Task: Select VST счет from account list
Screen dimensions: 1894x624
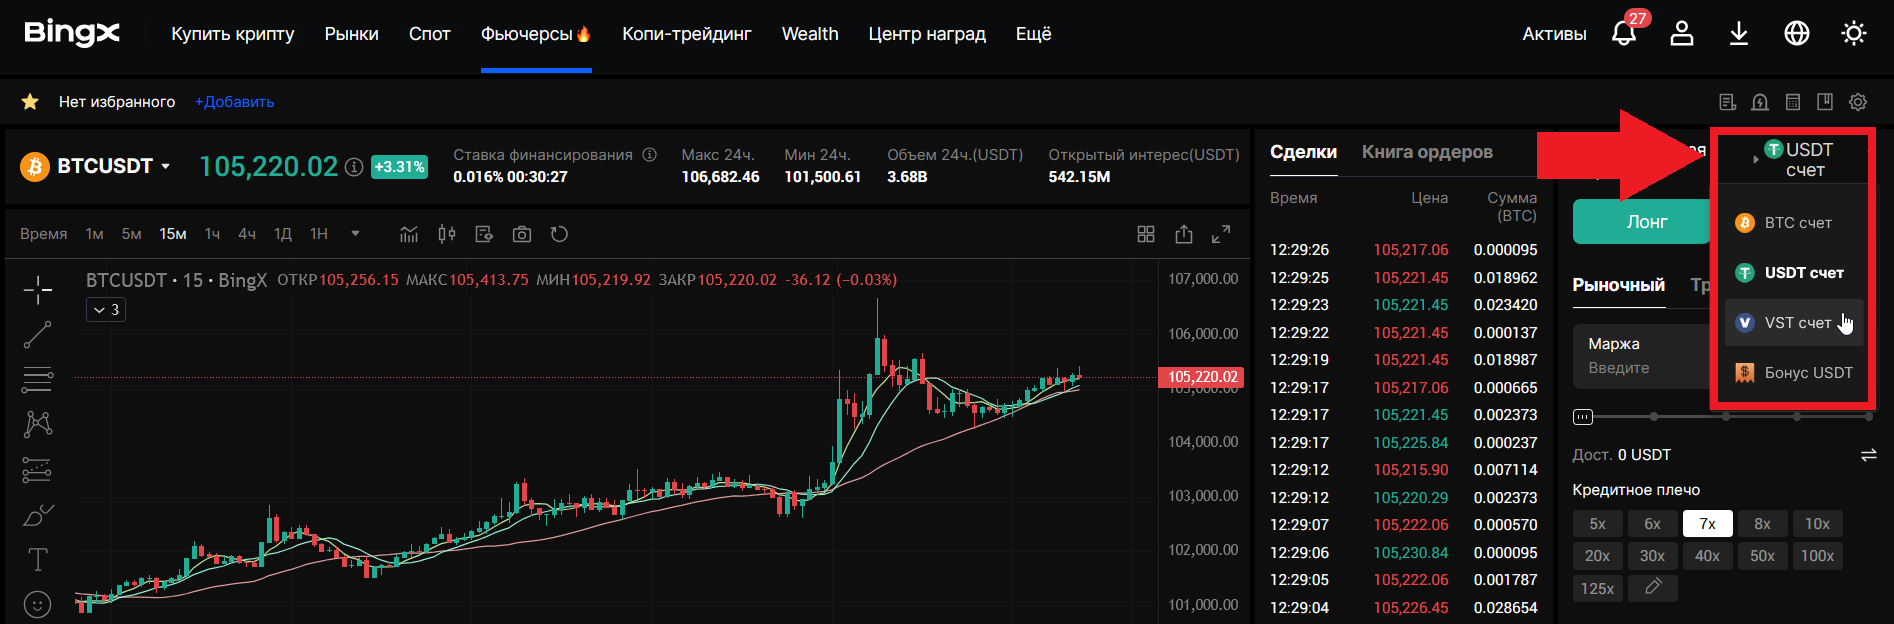Action: tap(1795, 323)
